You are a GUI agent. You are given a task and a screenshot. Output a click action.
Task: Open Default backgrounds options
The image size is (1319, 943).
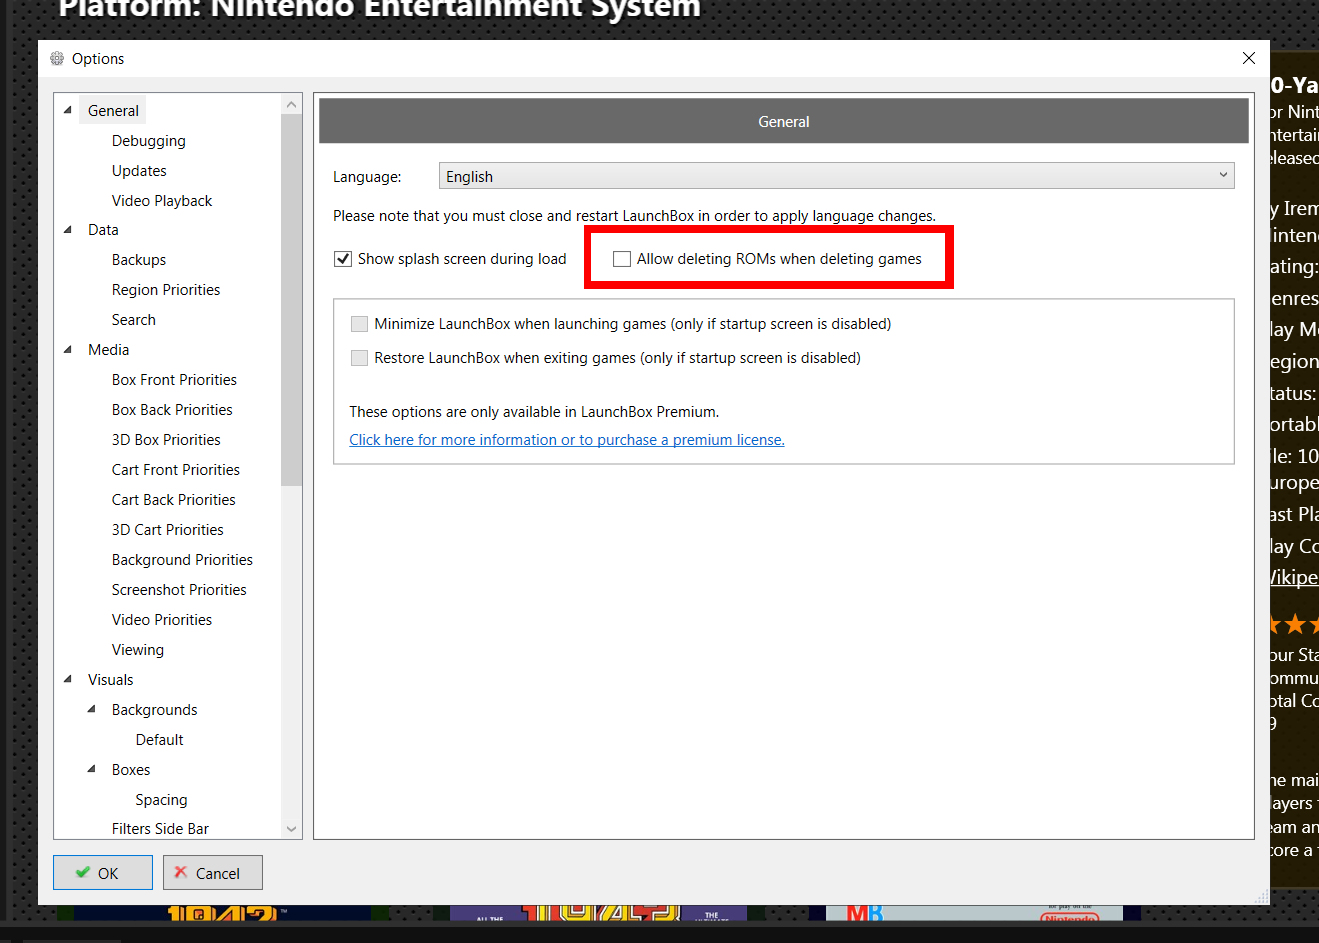tap(160, 740)
